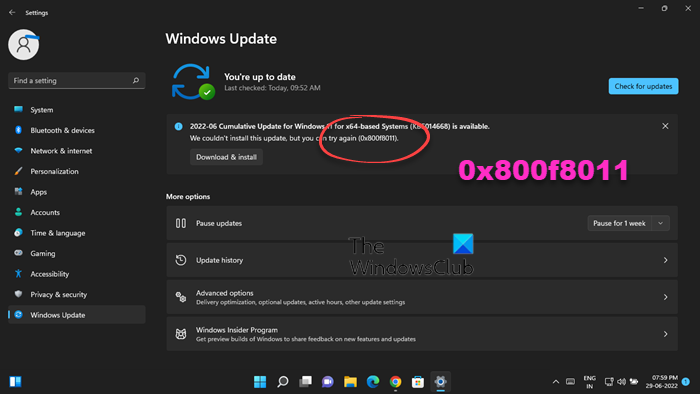This screenshot has height=394, width=700.
Task: Click Check for updates button
Action: click(643, 86)
